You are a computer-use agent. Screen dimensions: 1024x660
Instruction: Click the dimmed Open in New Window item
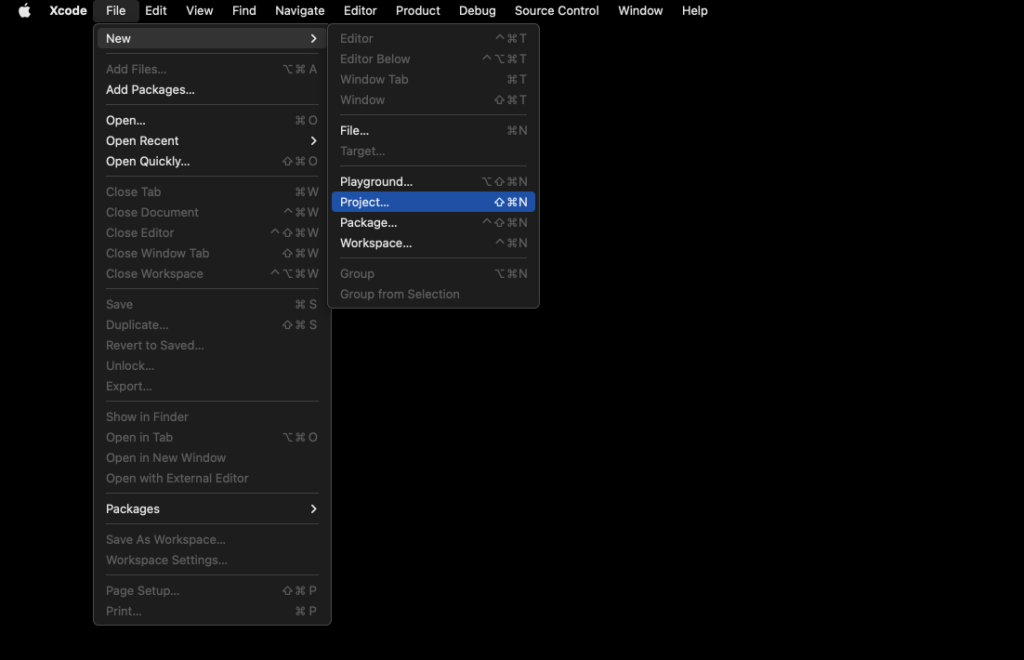click(x=212, y=458)
